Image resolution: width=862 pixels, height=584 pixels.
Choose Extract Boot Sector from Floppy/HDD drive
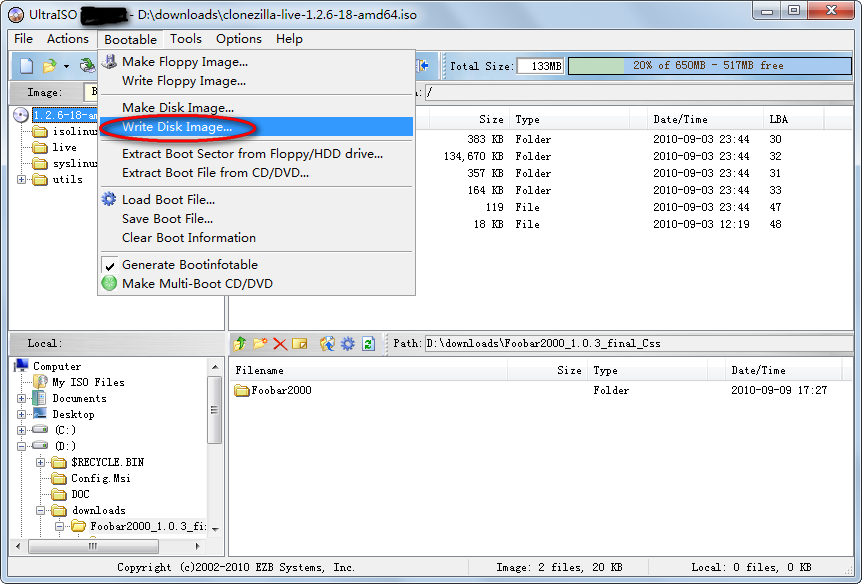click(x=256, y=154)
